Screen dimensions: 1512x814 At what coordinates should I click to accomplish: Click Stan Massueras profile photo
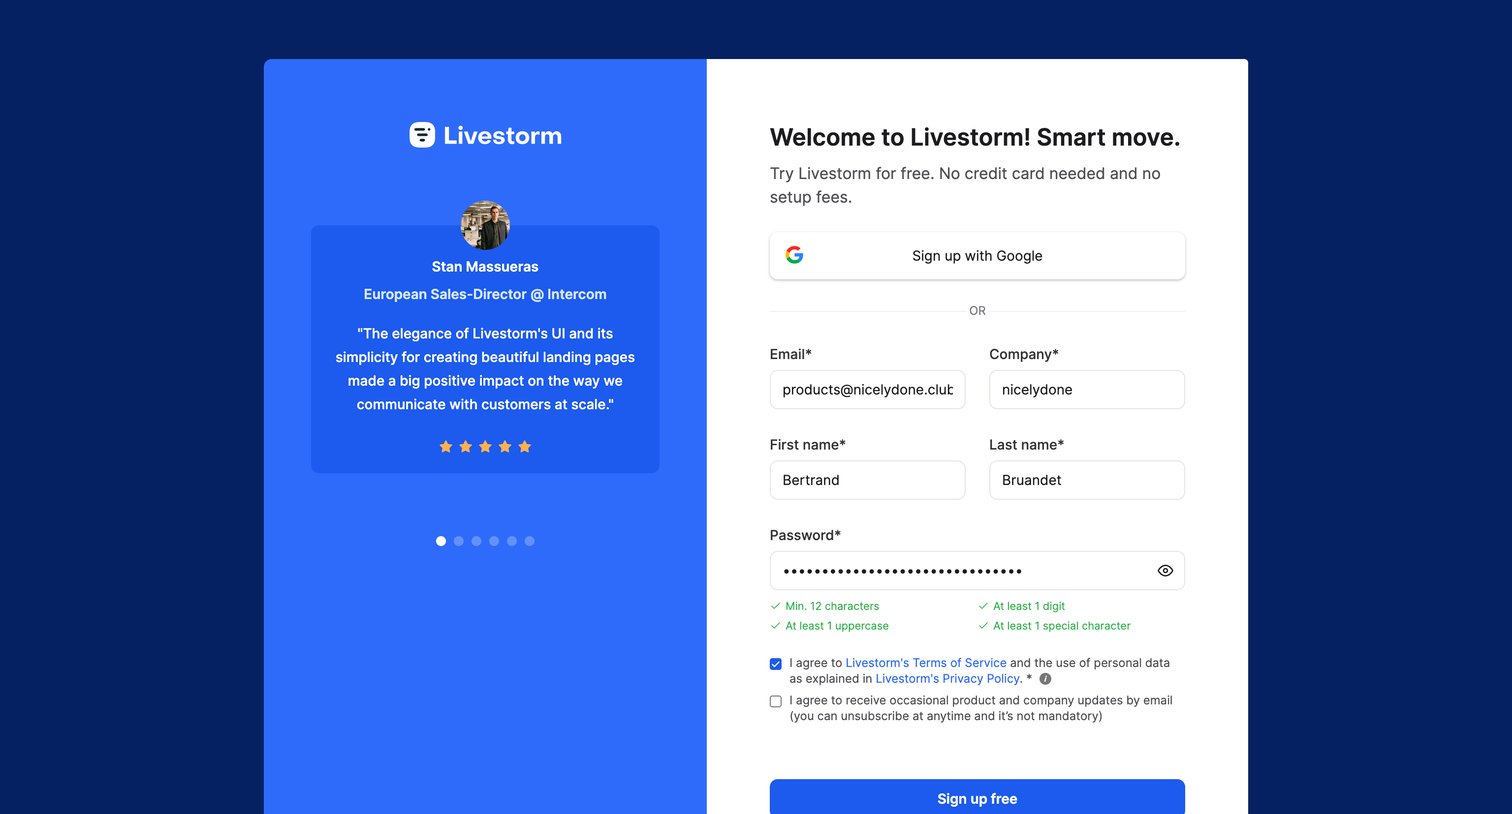pos(485,225)
